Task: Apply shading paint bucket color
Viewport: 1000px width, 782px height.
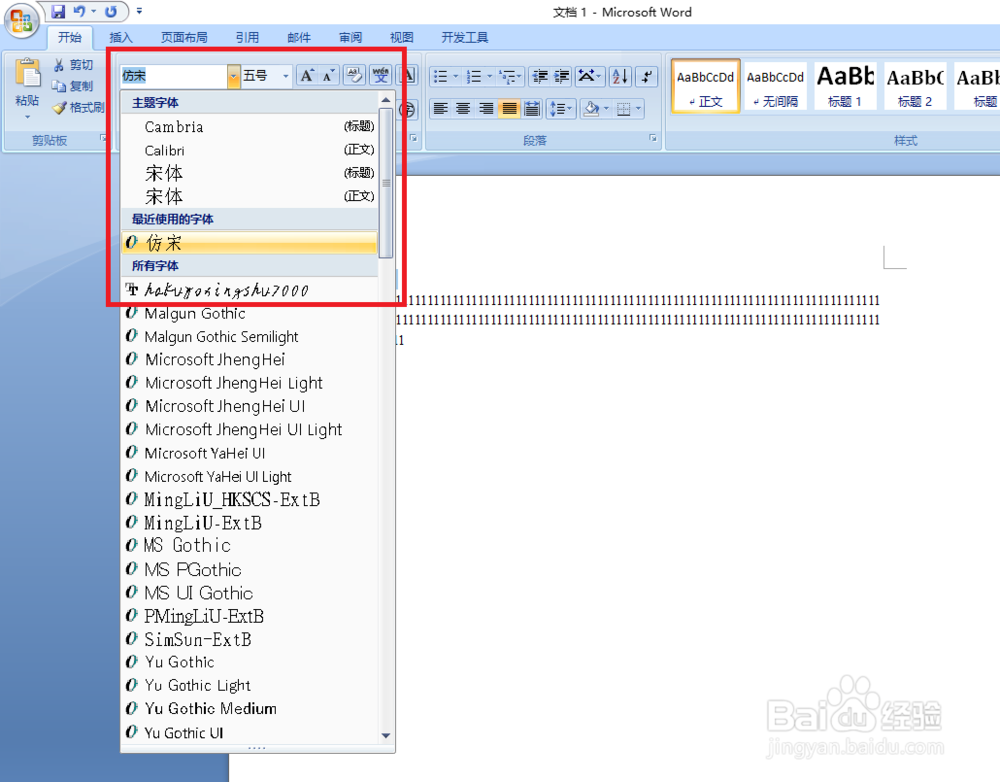Action: (591, 108)
